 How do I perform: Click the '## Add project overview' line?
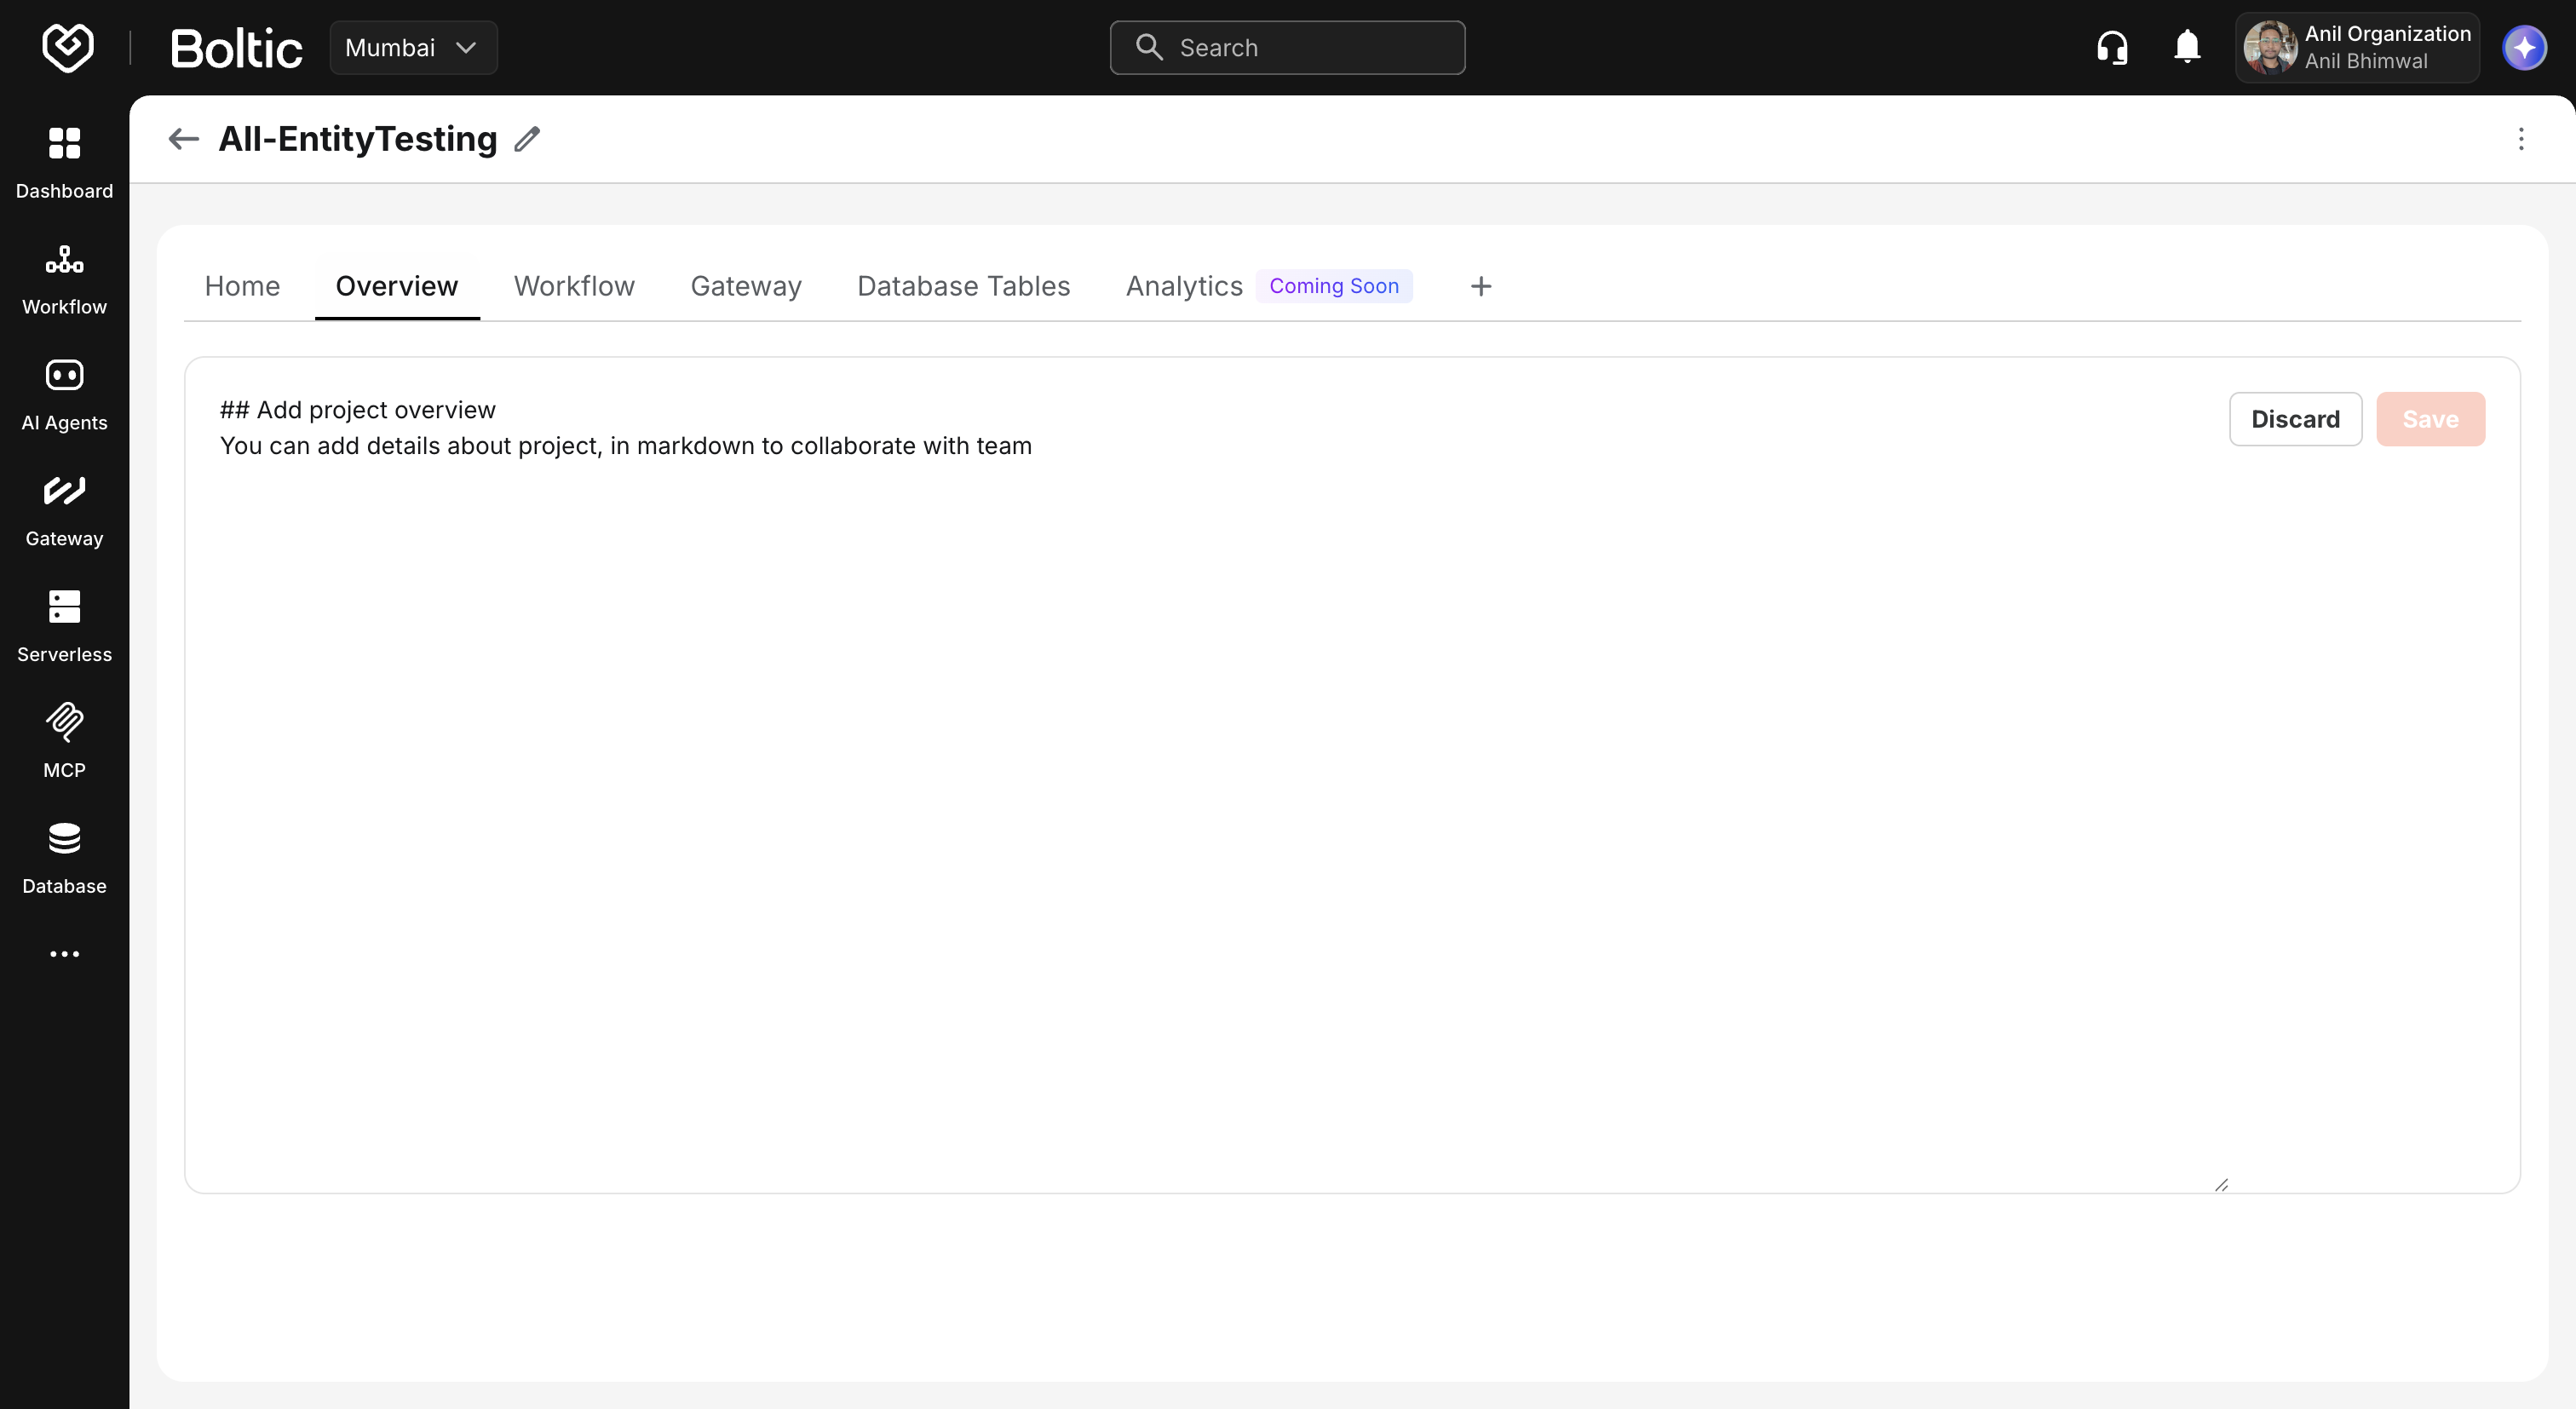click(358, 410)
